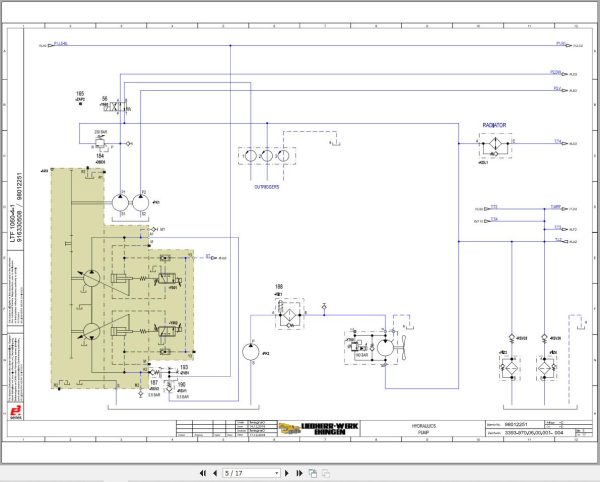Jump to the last page
The image size is (600, 482).
click(299, 473)
